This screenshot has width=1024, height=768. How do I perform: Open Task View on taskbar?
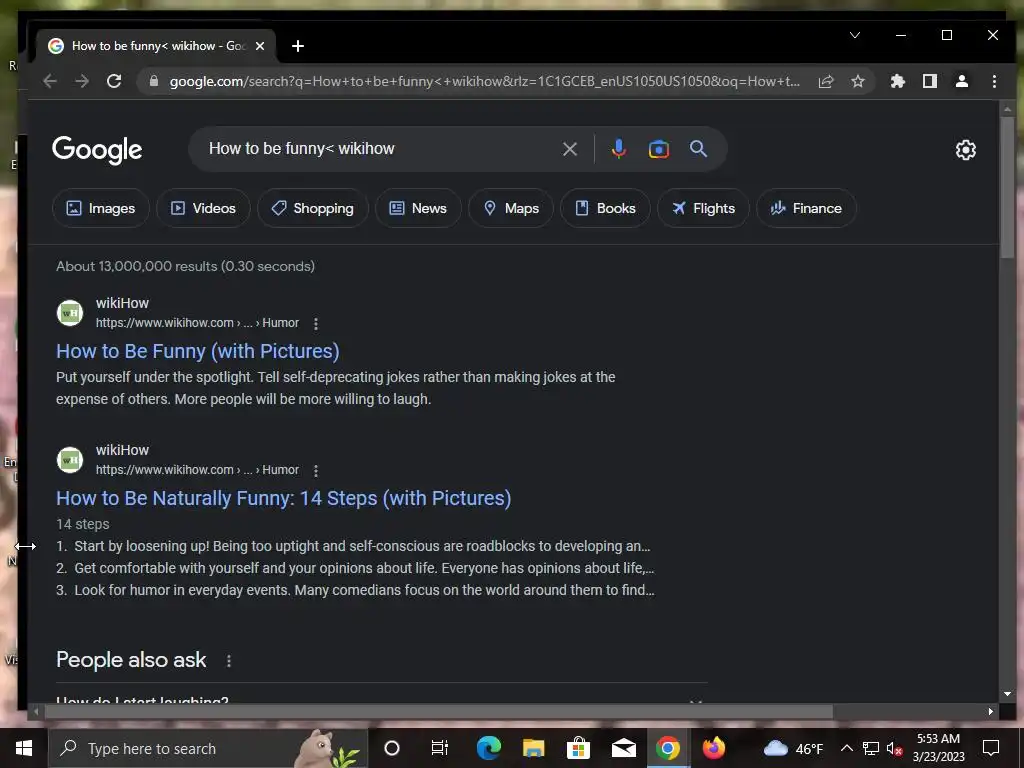click(440, 748)
